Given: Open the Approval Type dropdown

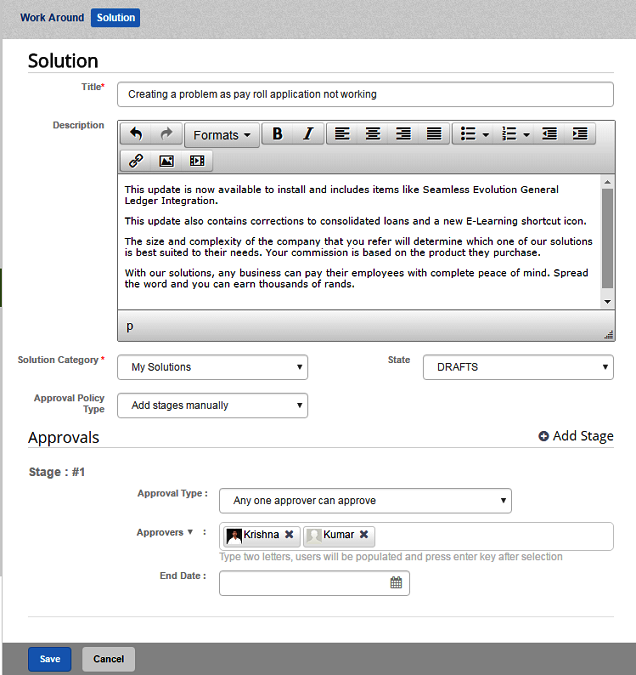Looking at the screenshot, I should coord(365,501).
